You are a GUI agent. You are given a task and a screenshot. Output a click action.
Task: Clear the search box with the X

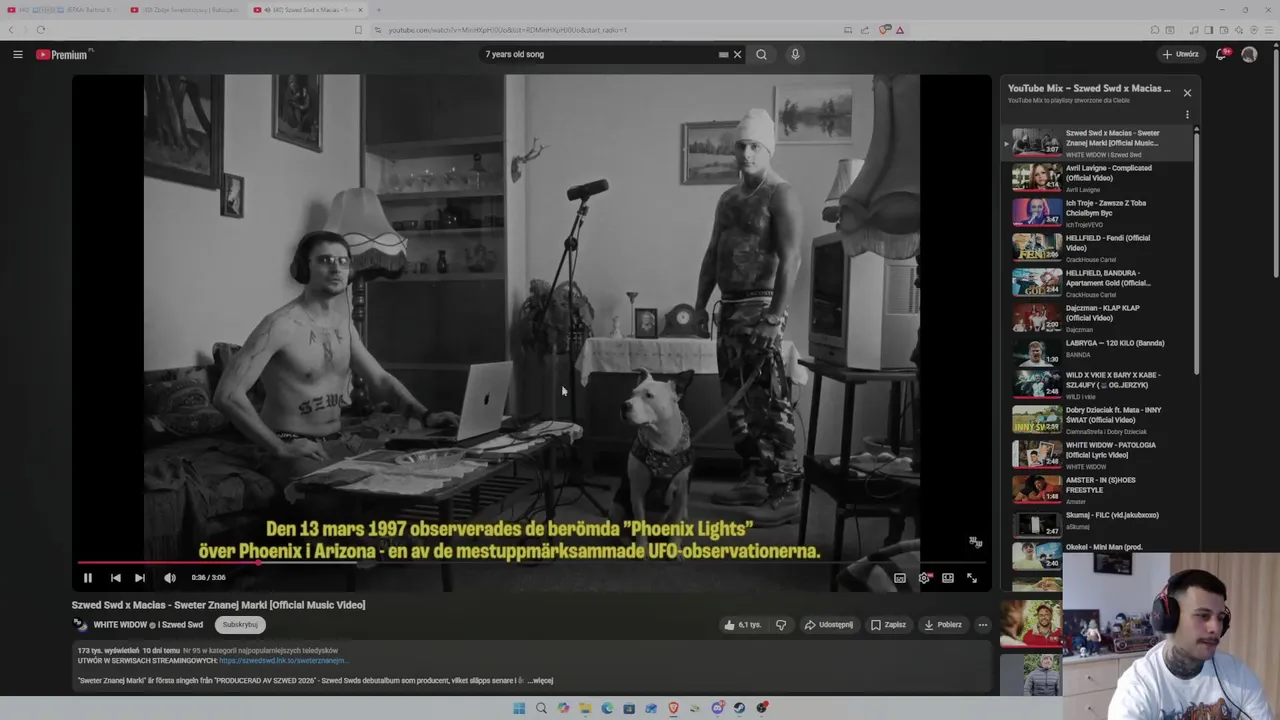[x=738, y=54]
